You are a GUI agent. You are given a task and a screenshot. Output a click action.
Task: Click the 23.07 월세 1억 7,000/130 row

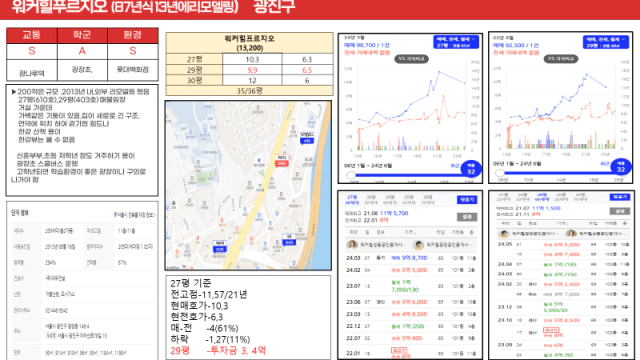[411, 286]
